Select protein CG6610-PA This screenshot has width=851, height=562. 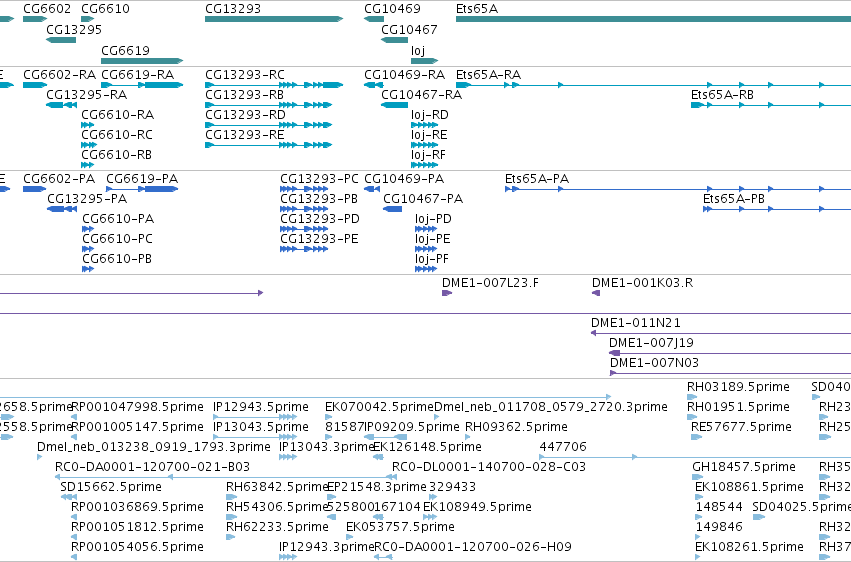[x=118, y=219]
